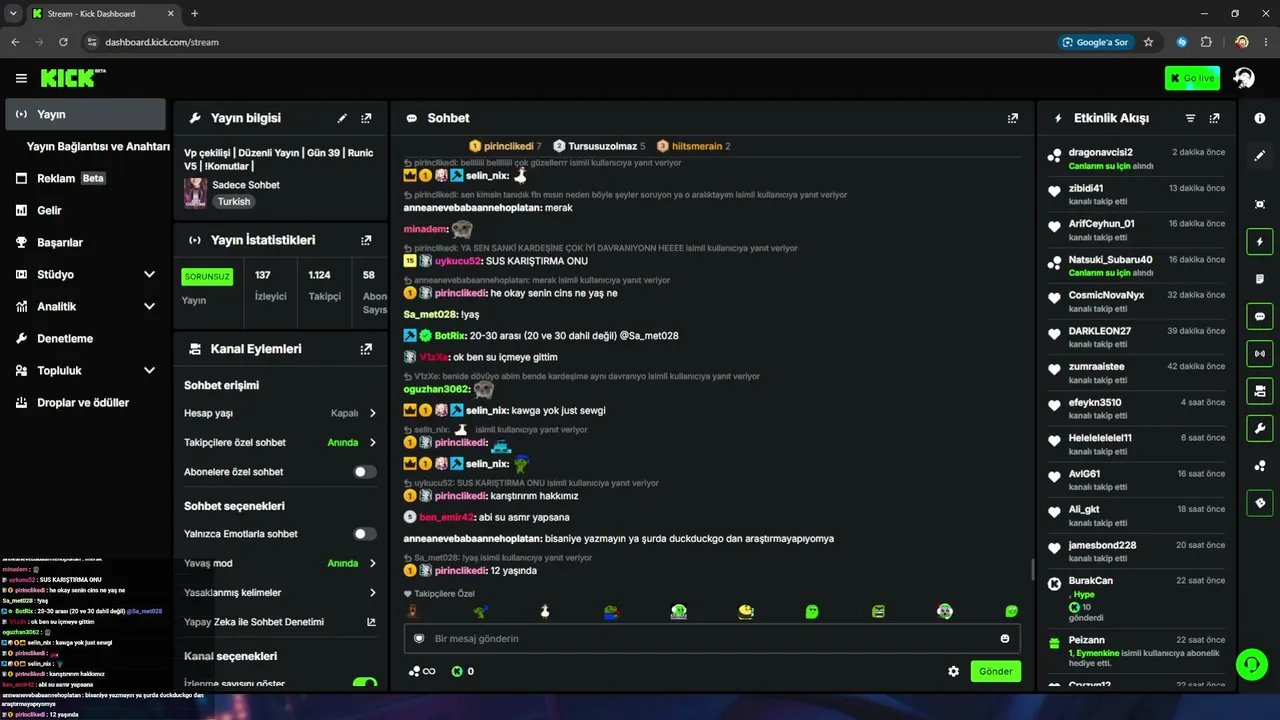The width and height of the screenshot is (1280, 720).
Task: Click the green Go live button
Action: (1192, 78)
